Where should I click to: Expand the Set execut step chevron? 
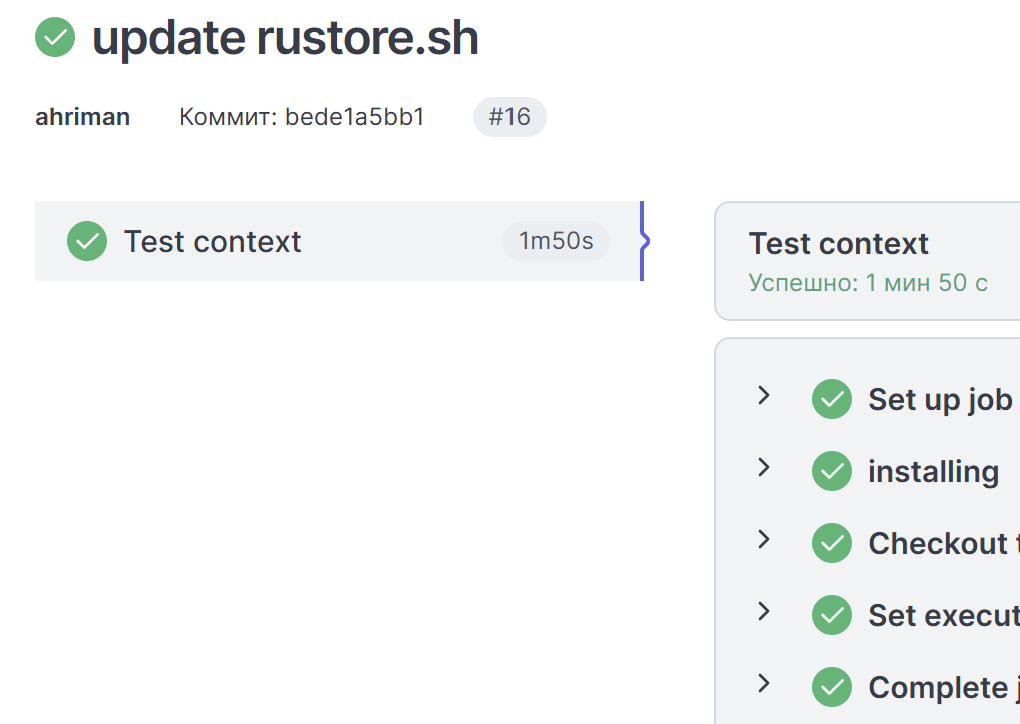pos(764,611)
